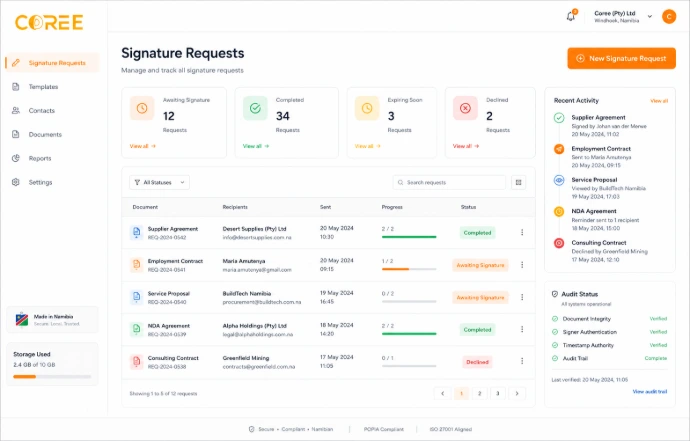The width and height of the screenshot is (690, 441).
Task: Select page 3 in pagination
Action: [x=498, y=393]
